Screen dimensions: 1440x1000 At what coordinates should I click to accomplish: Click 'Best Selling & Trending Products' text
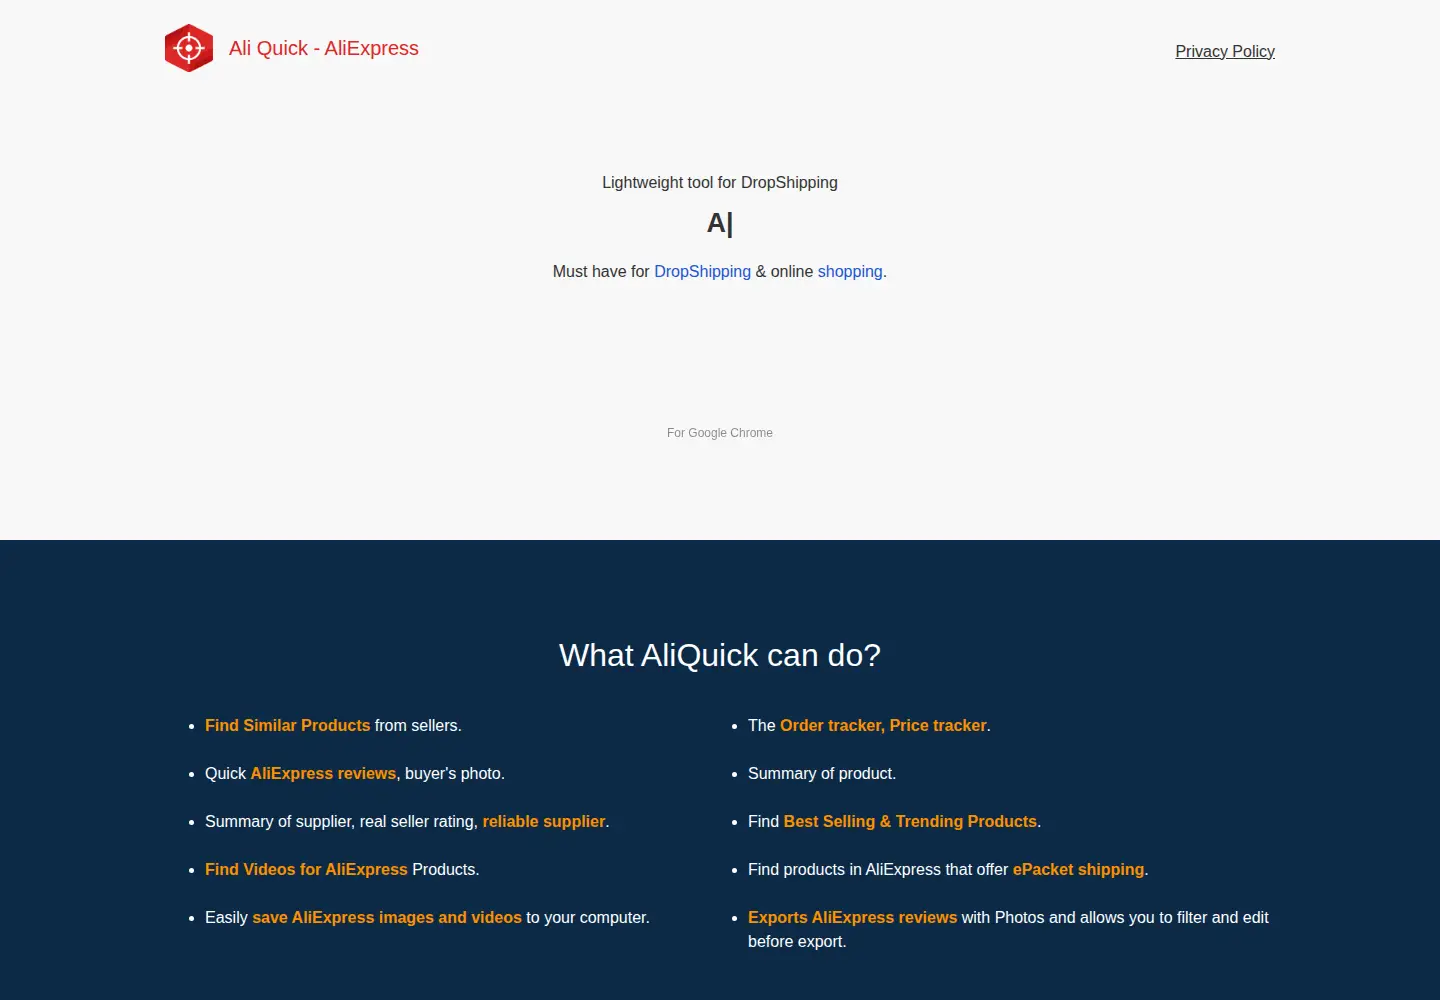pos(910,821)
